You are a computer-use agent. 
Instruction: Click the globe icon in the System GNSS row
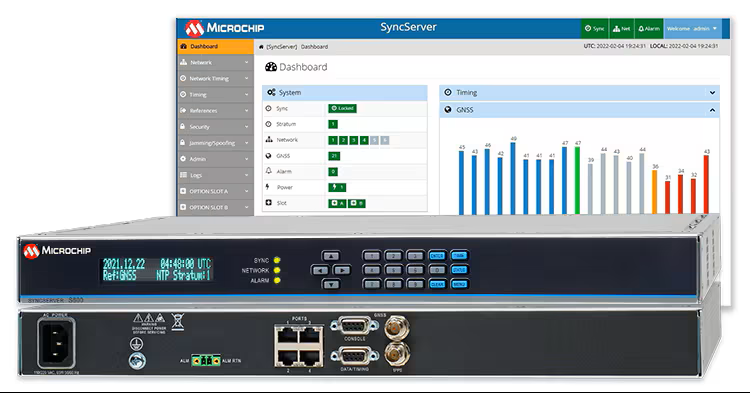click(x=268, y=155)
